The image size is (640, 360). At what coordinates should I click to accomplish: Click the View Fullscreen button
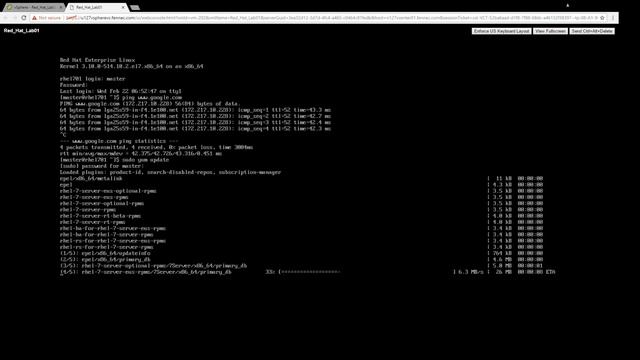point(550,31)
